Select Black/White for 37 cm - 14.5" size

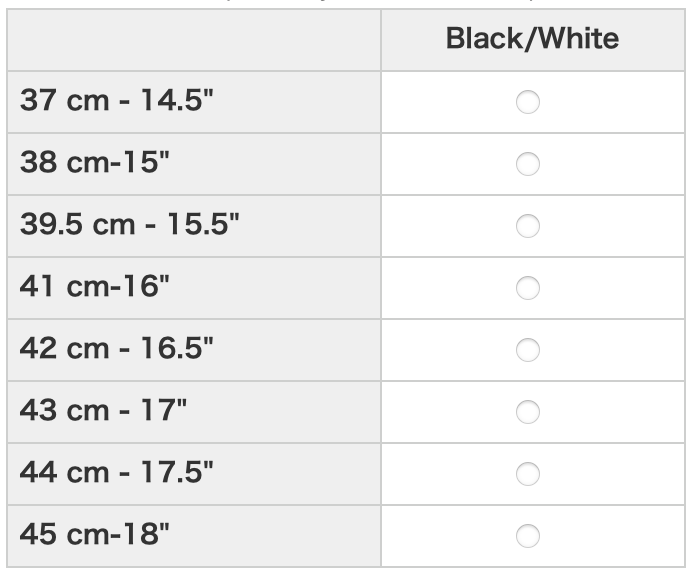[x=528, y=102]
